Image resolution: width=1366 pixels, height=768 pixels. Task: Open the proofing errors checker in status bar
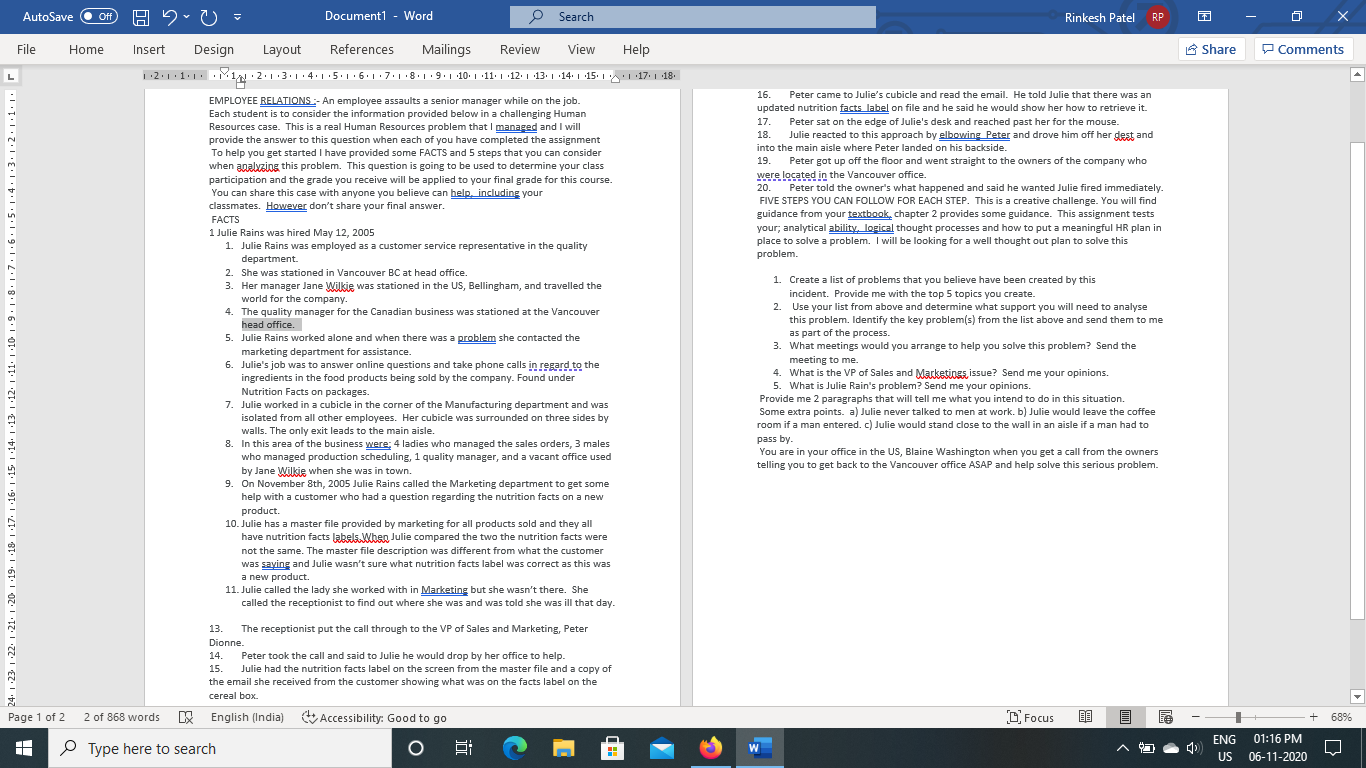183,717
